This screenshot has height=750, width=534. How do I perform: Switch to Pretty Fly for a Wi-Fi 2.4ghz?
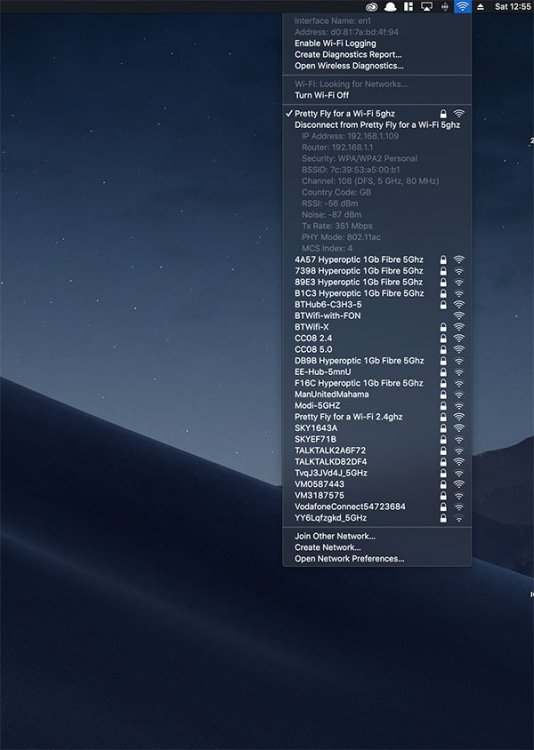pyautogui.click(x=377, y=417)
